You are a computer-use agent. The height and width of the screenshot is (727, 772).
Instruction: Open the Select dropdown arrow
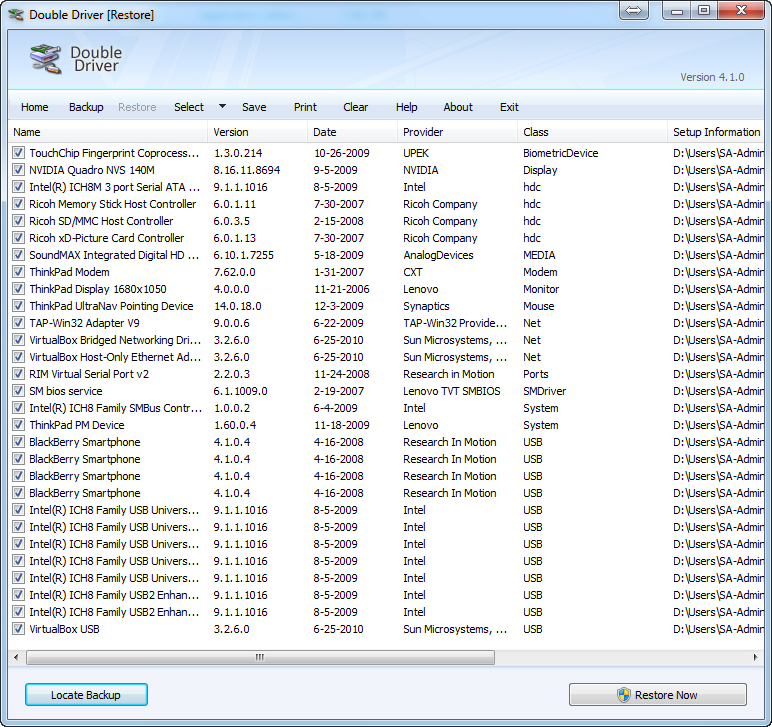coord(222,106)
